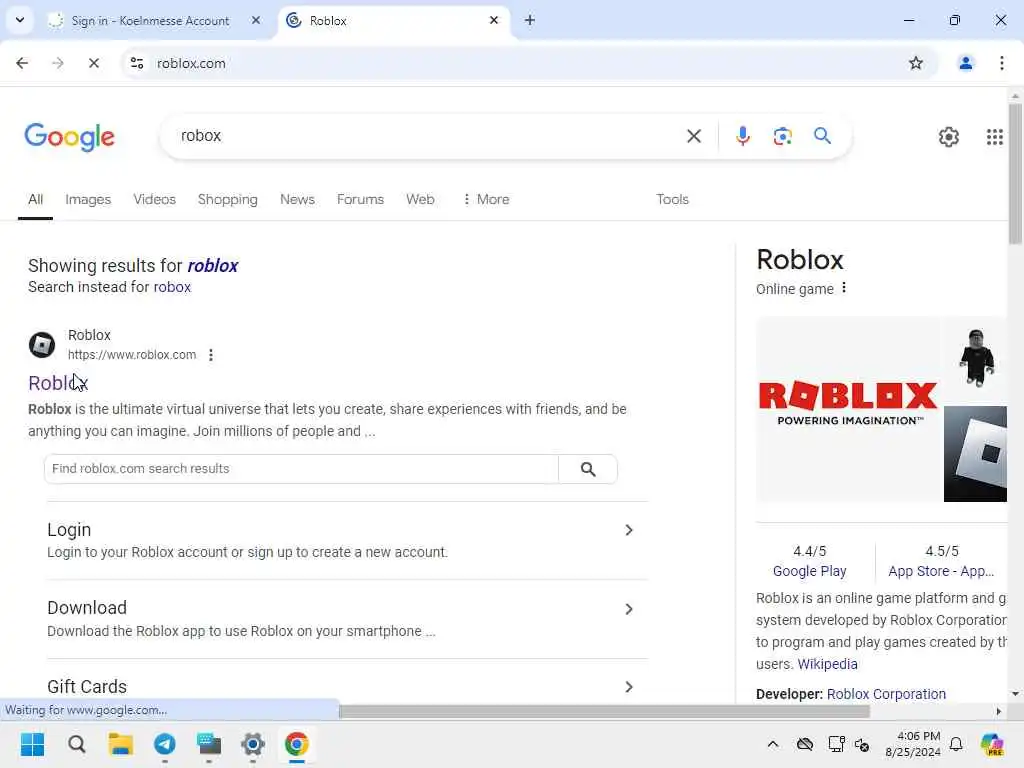Launch File Explorer from taskbar
The image size is (1024, 768).
pyautogui.click(x=121, y=744)
